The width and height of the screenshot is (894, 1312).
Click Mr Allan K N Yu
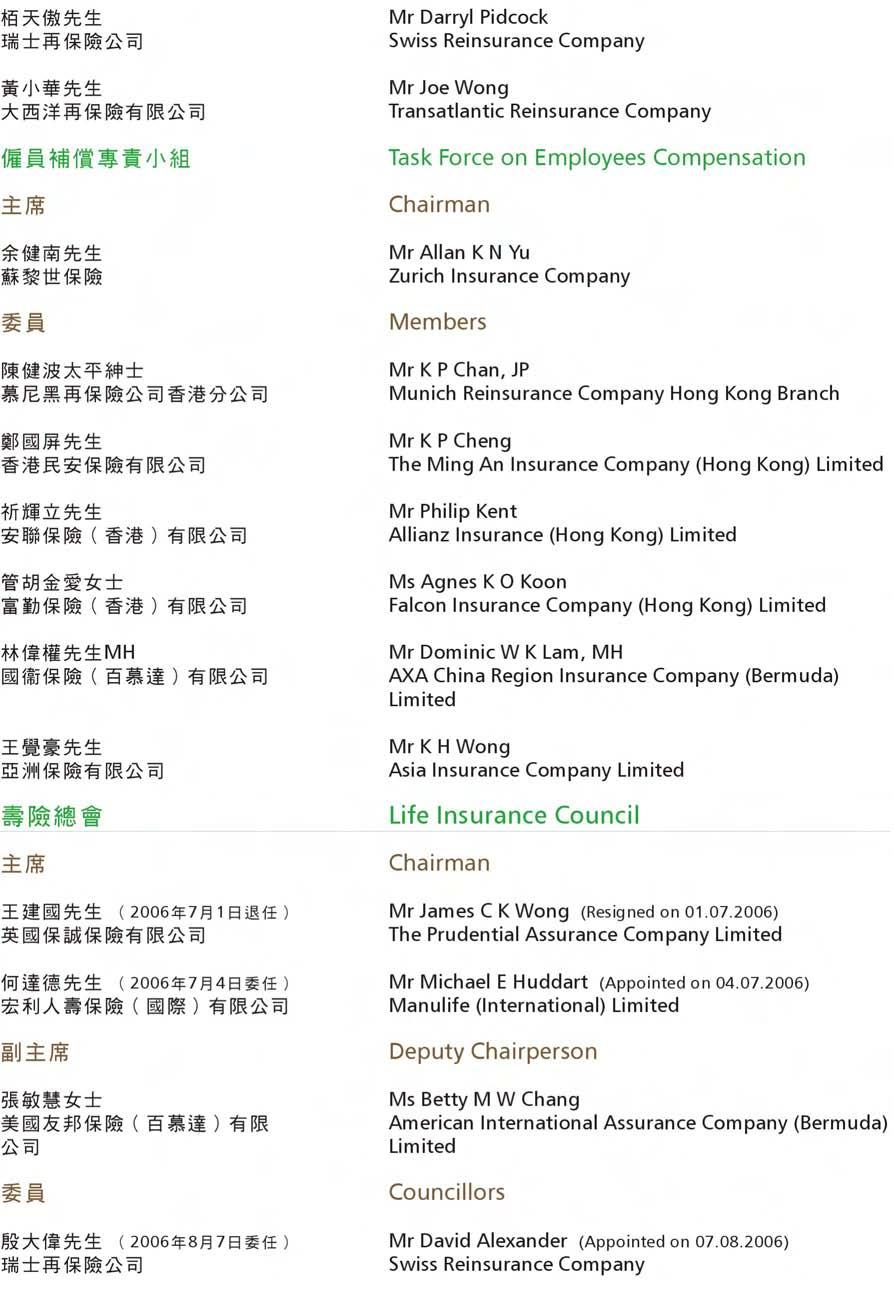[x=459, y=252]
